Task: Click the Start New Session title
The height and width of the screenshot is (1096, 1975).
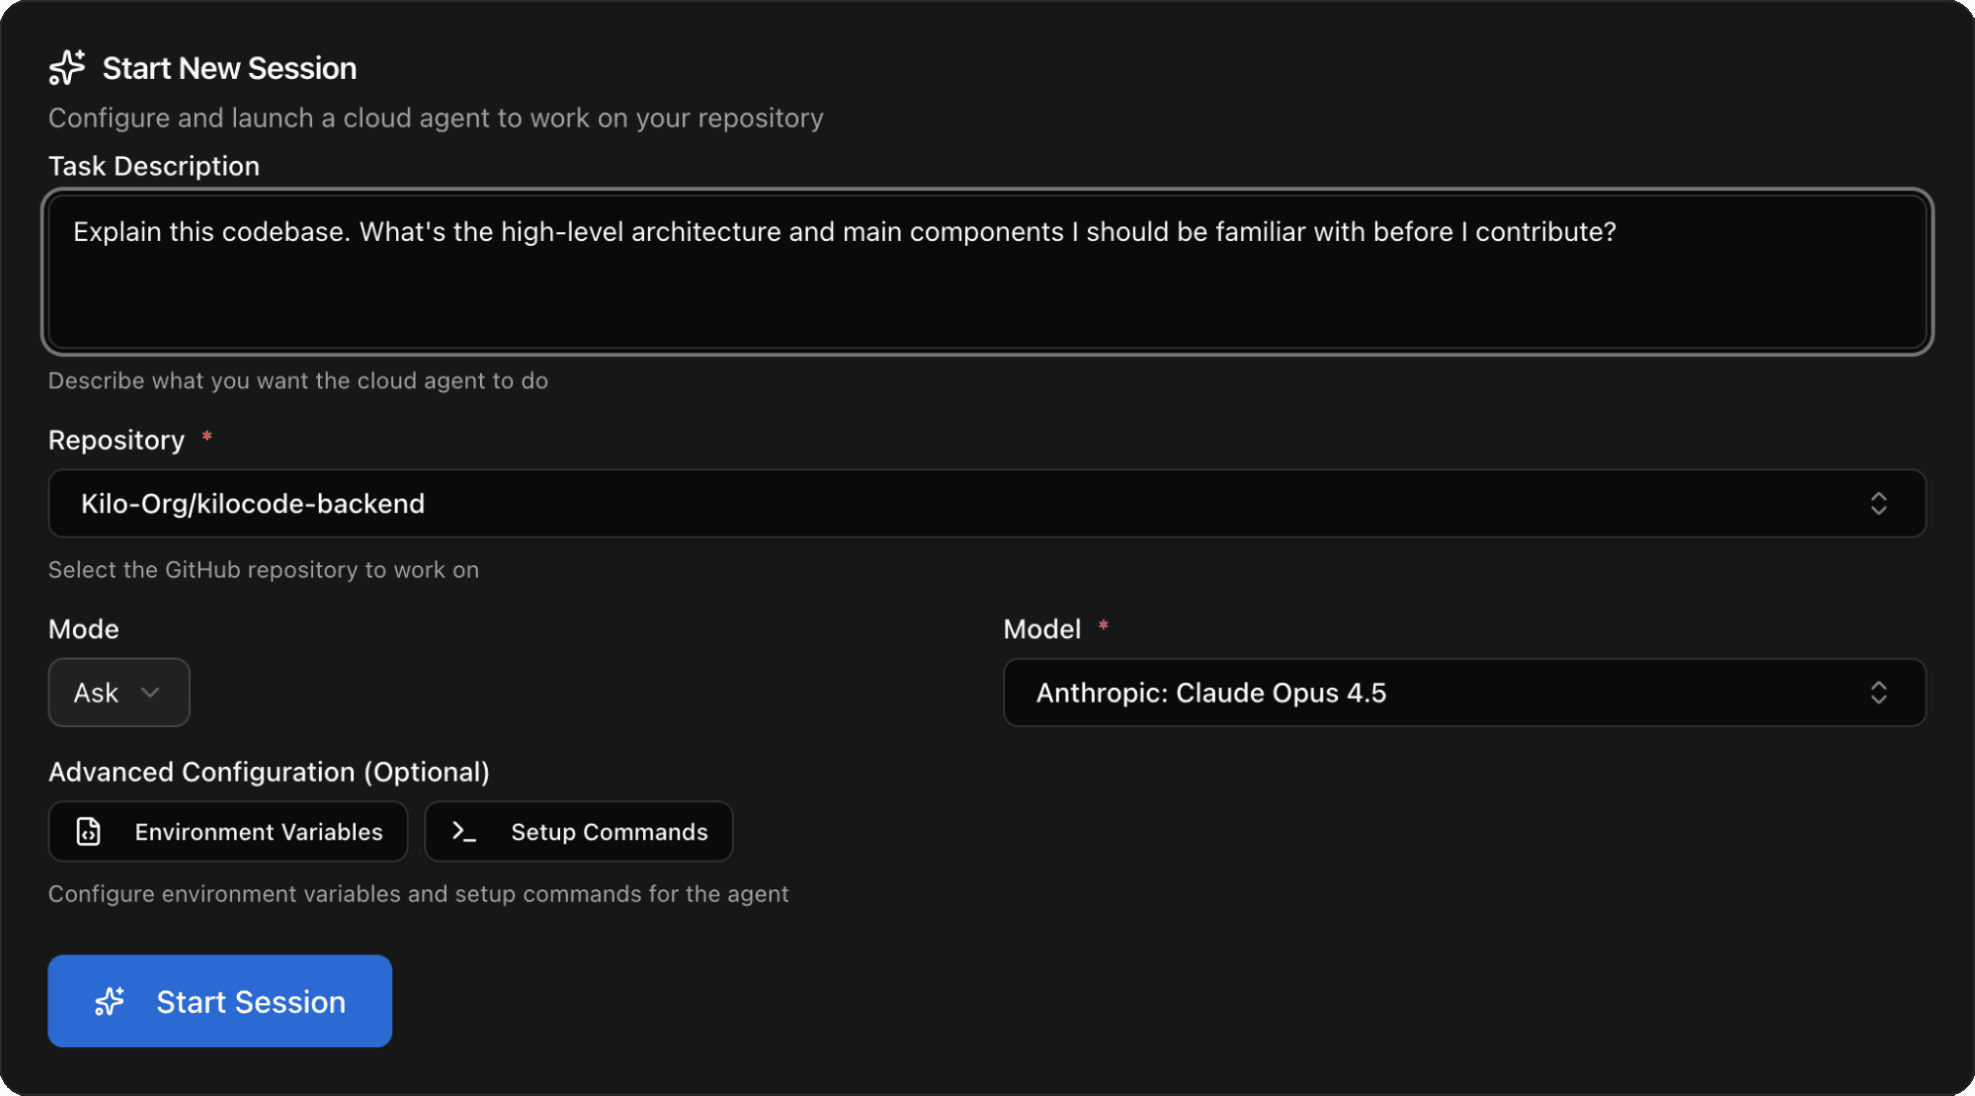Action: point(229,67)
